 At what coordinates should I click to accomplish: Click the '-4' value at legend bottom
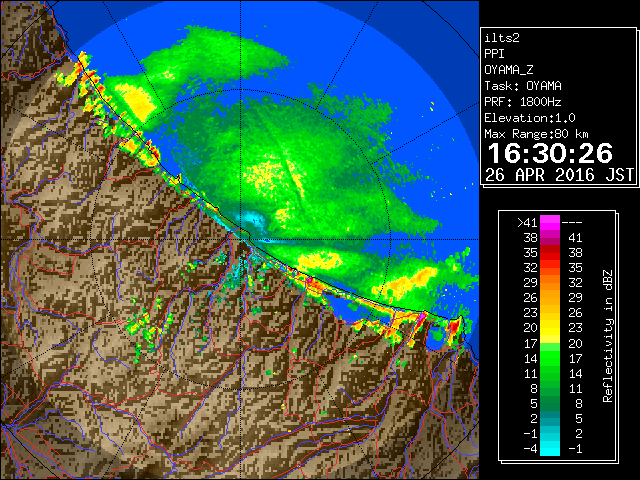click(x=530, y=449)
